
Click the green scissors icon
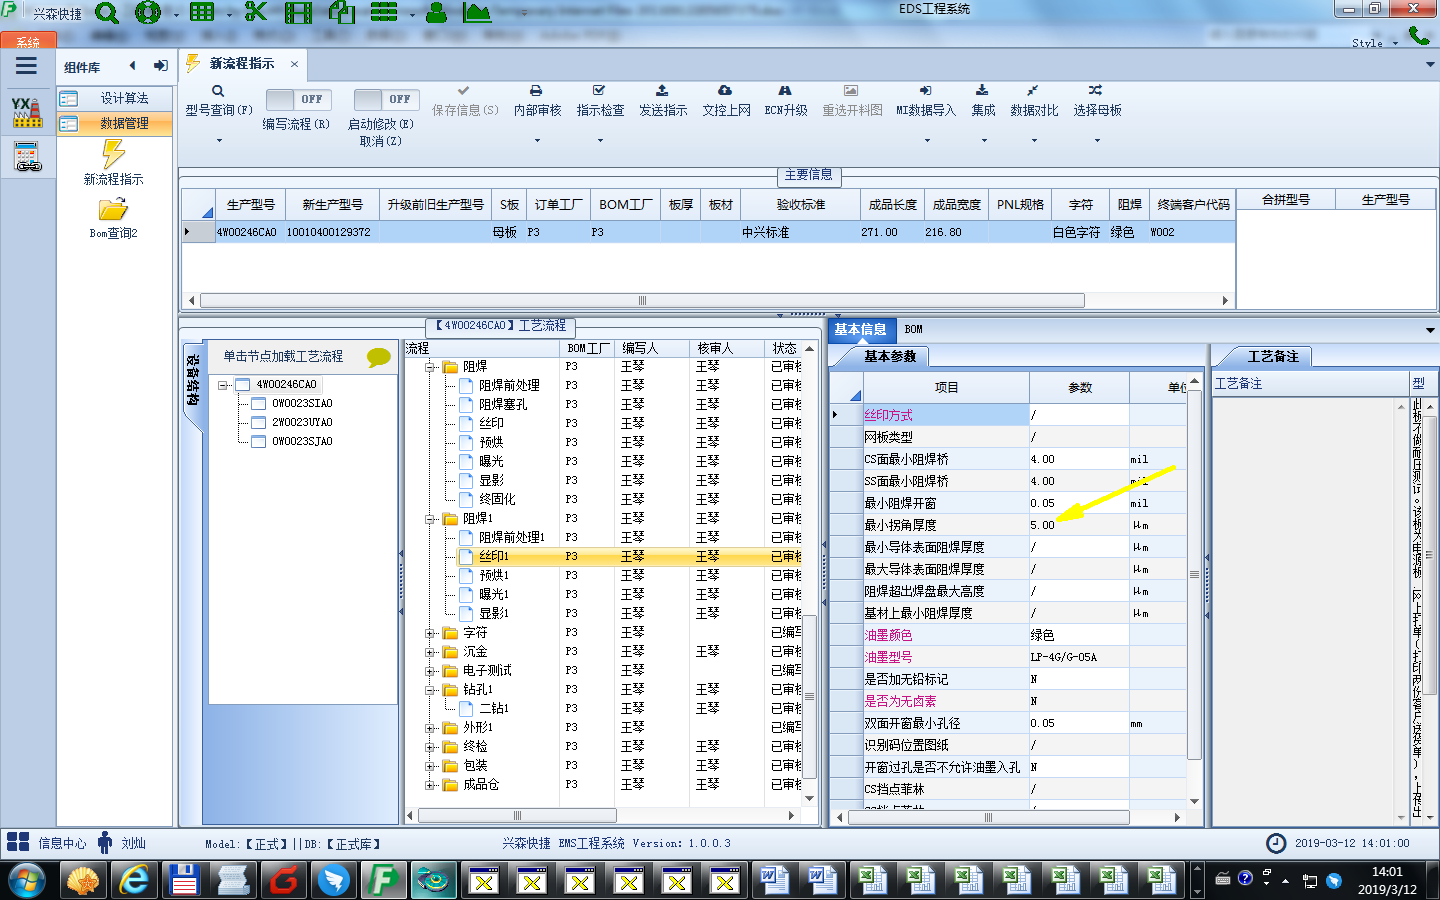tap(256, 12)
